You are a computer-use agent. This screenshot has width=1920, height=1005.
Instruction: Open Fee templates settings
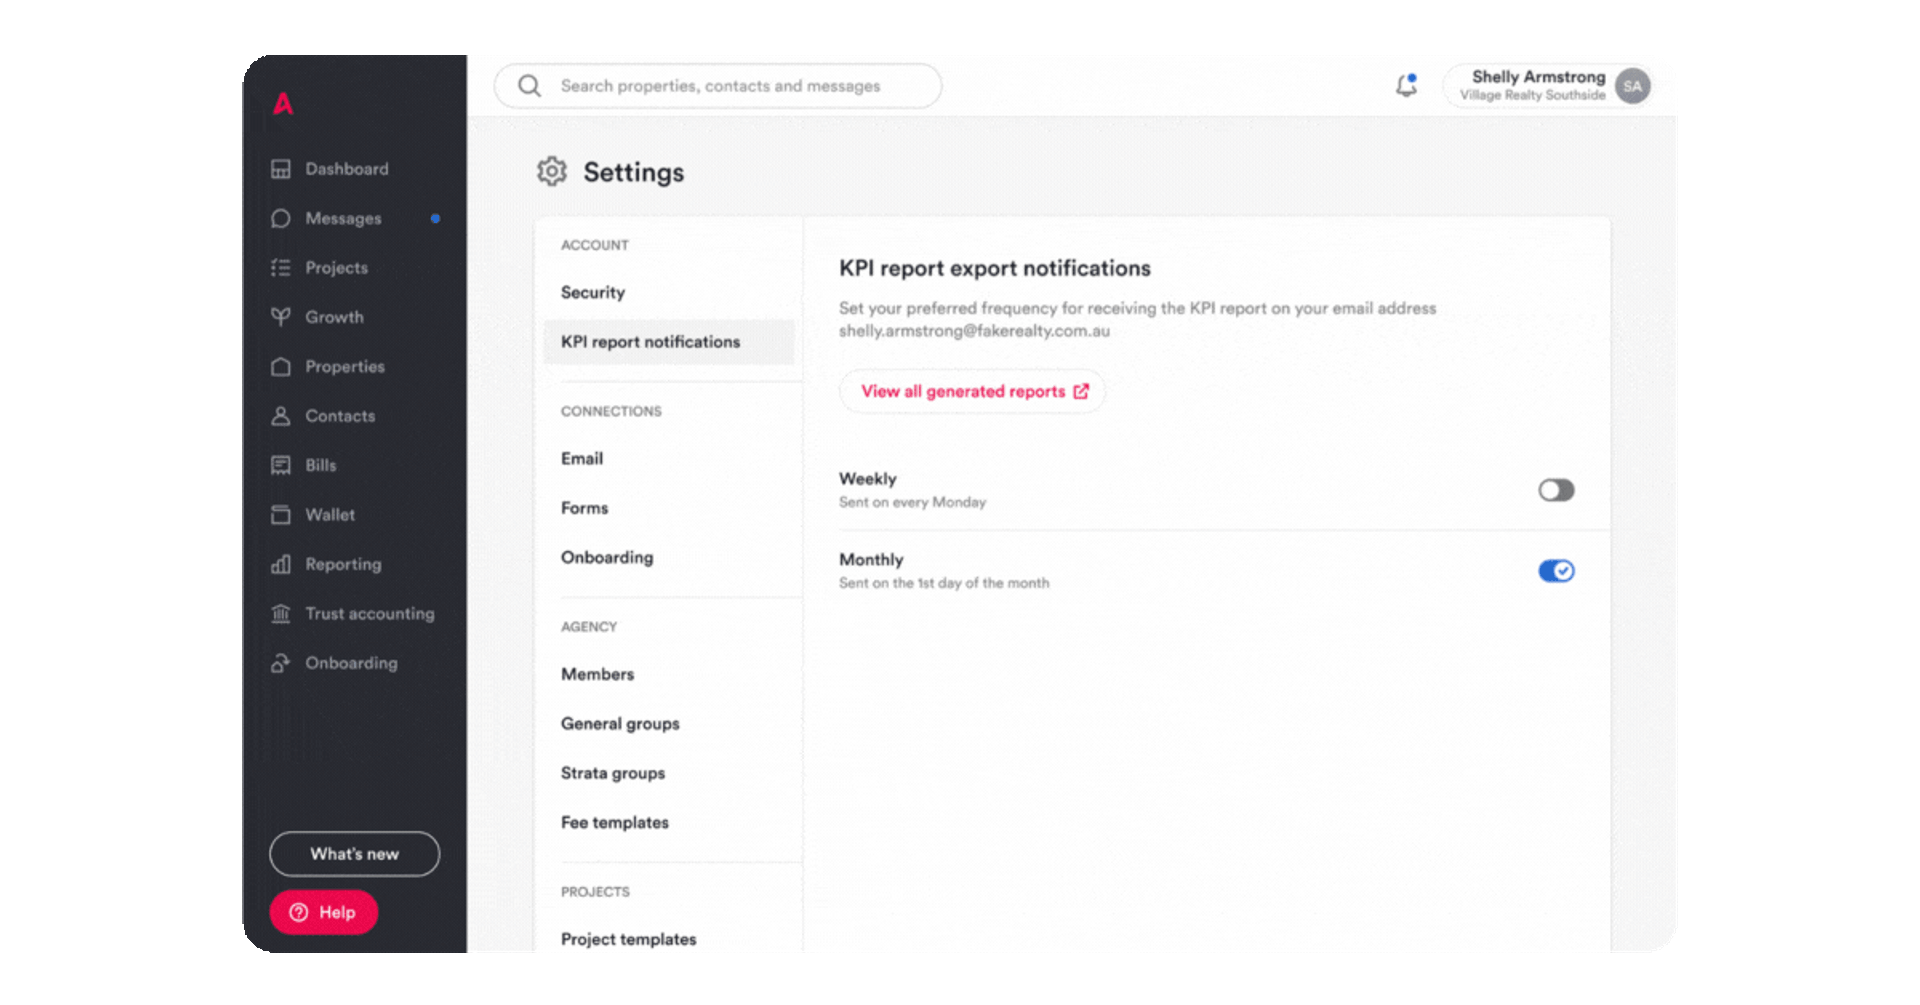tap(615, 823)
